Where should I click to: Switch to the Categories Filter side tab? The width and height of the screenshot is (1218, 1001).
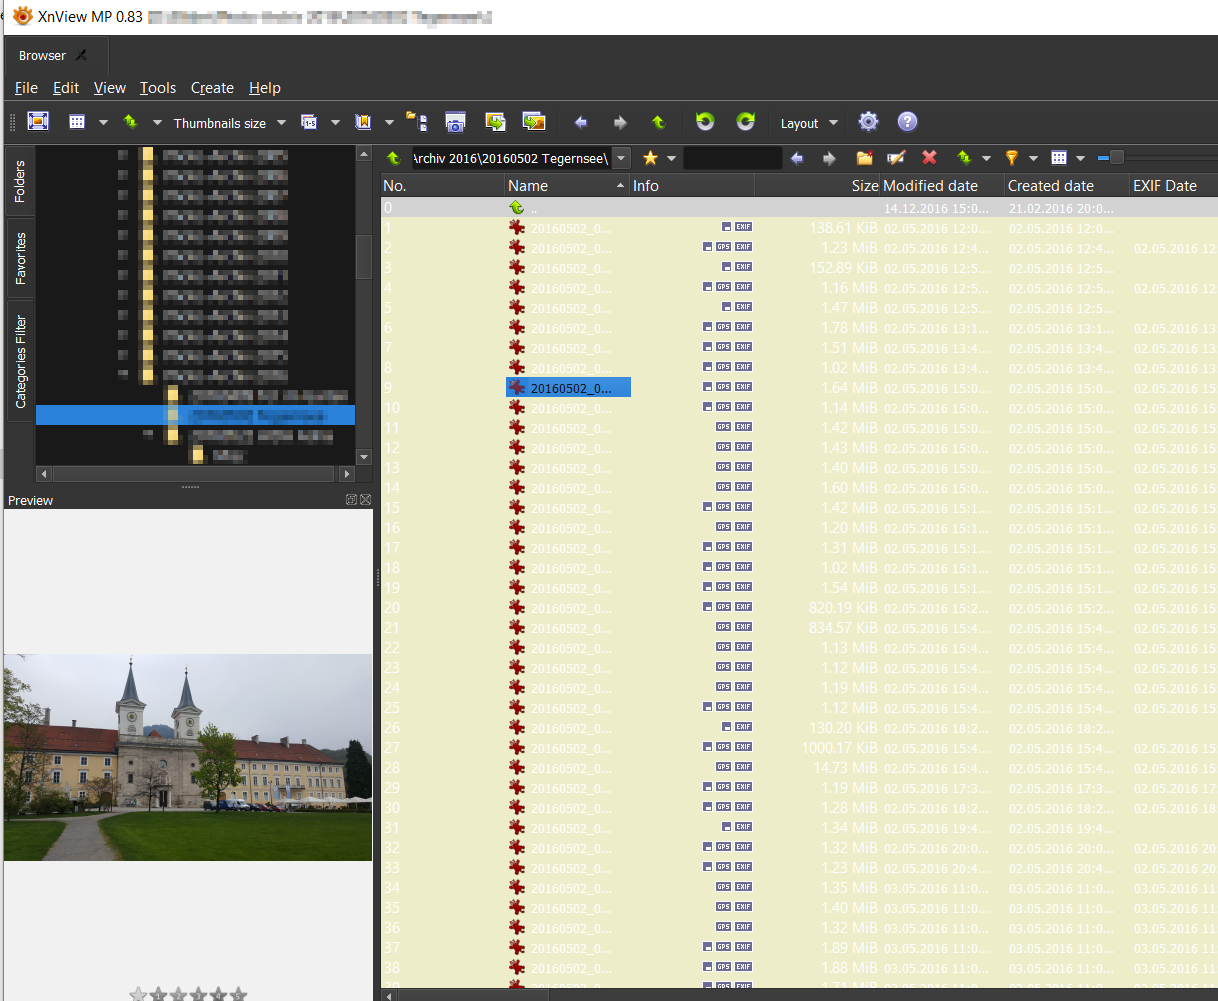coord(20,361)
